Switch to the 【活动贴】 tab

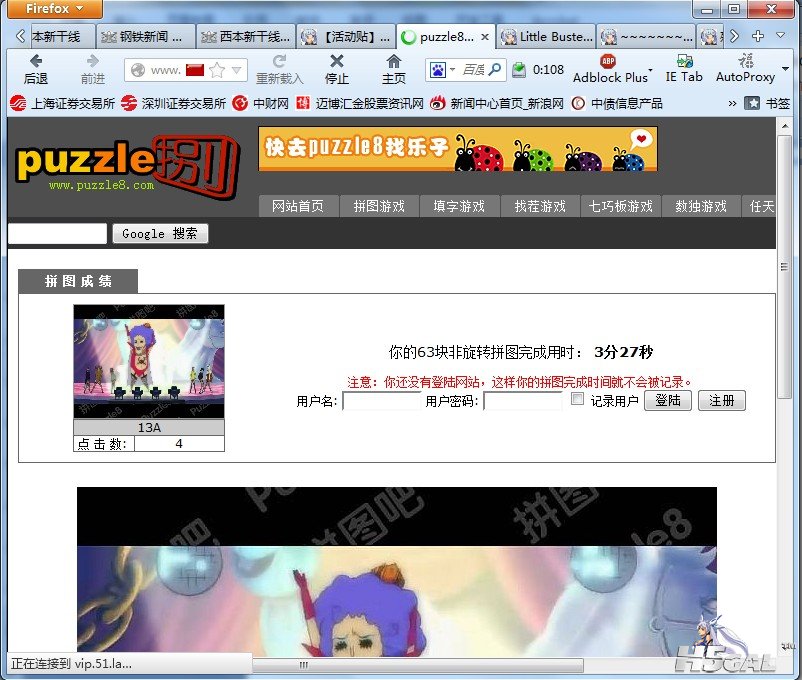pos(346,37)
